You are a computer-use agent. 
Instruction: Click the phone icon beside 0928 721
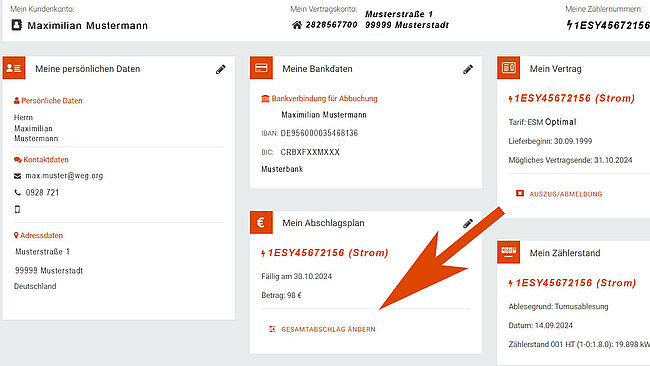[17, 193]
